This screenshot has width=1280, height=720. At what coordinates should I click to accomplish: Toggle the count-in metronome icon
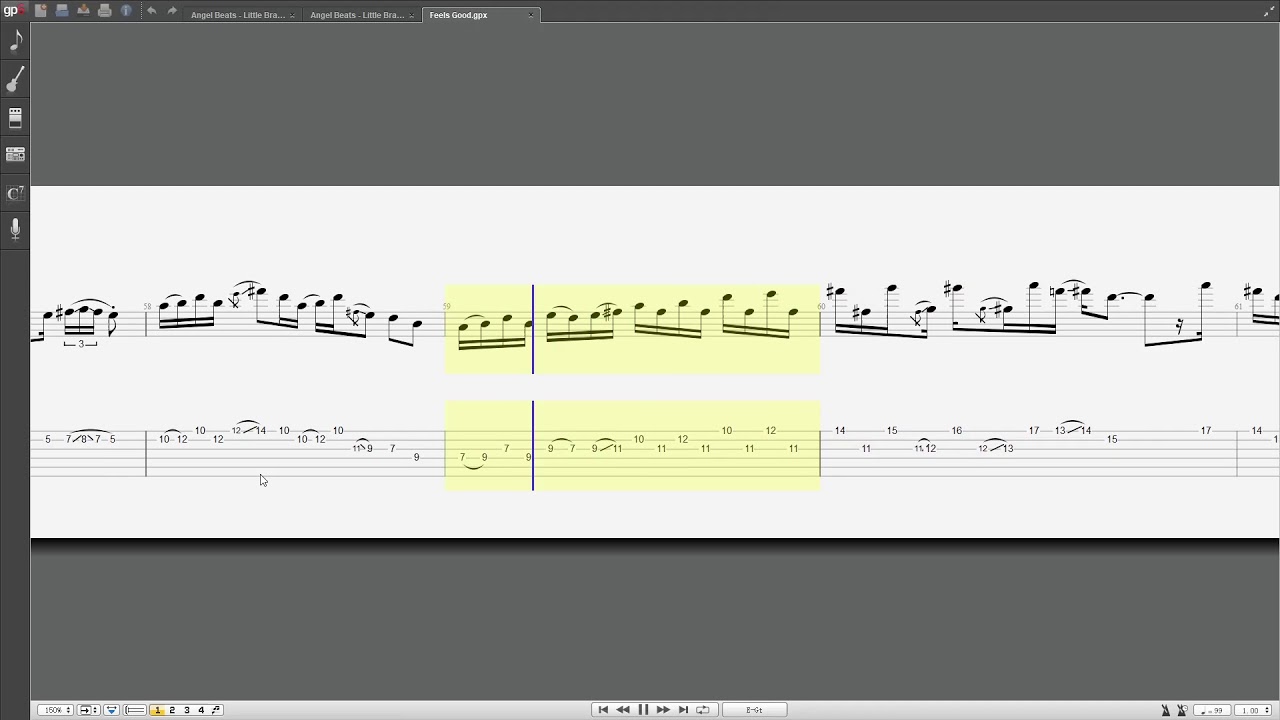(1183, 710)
